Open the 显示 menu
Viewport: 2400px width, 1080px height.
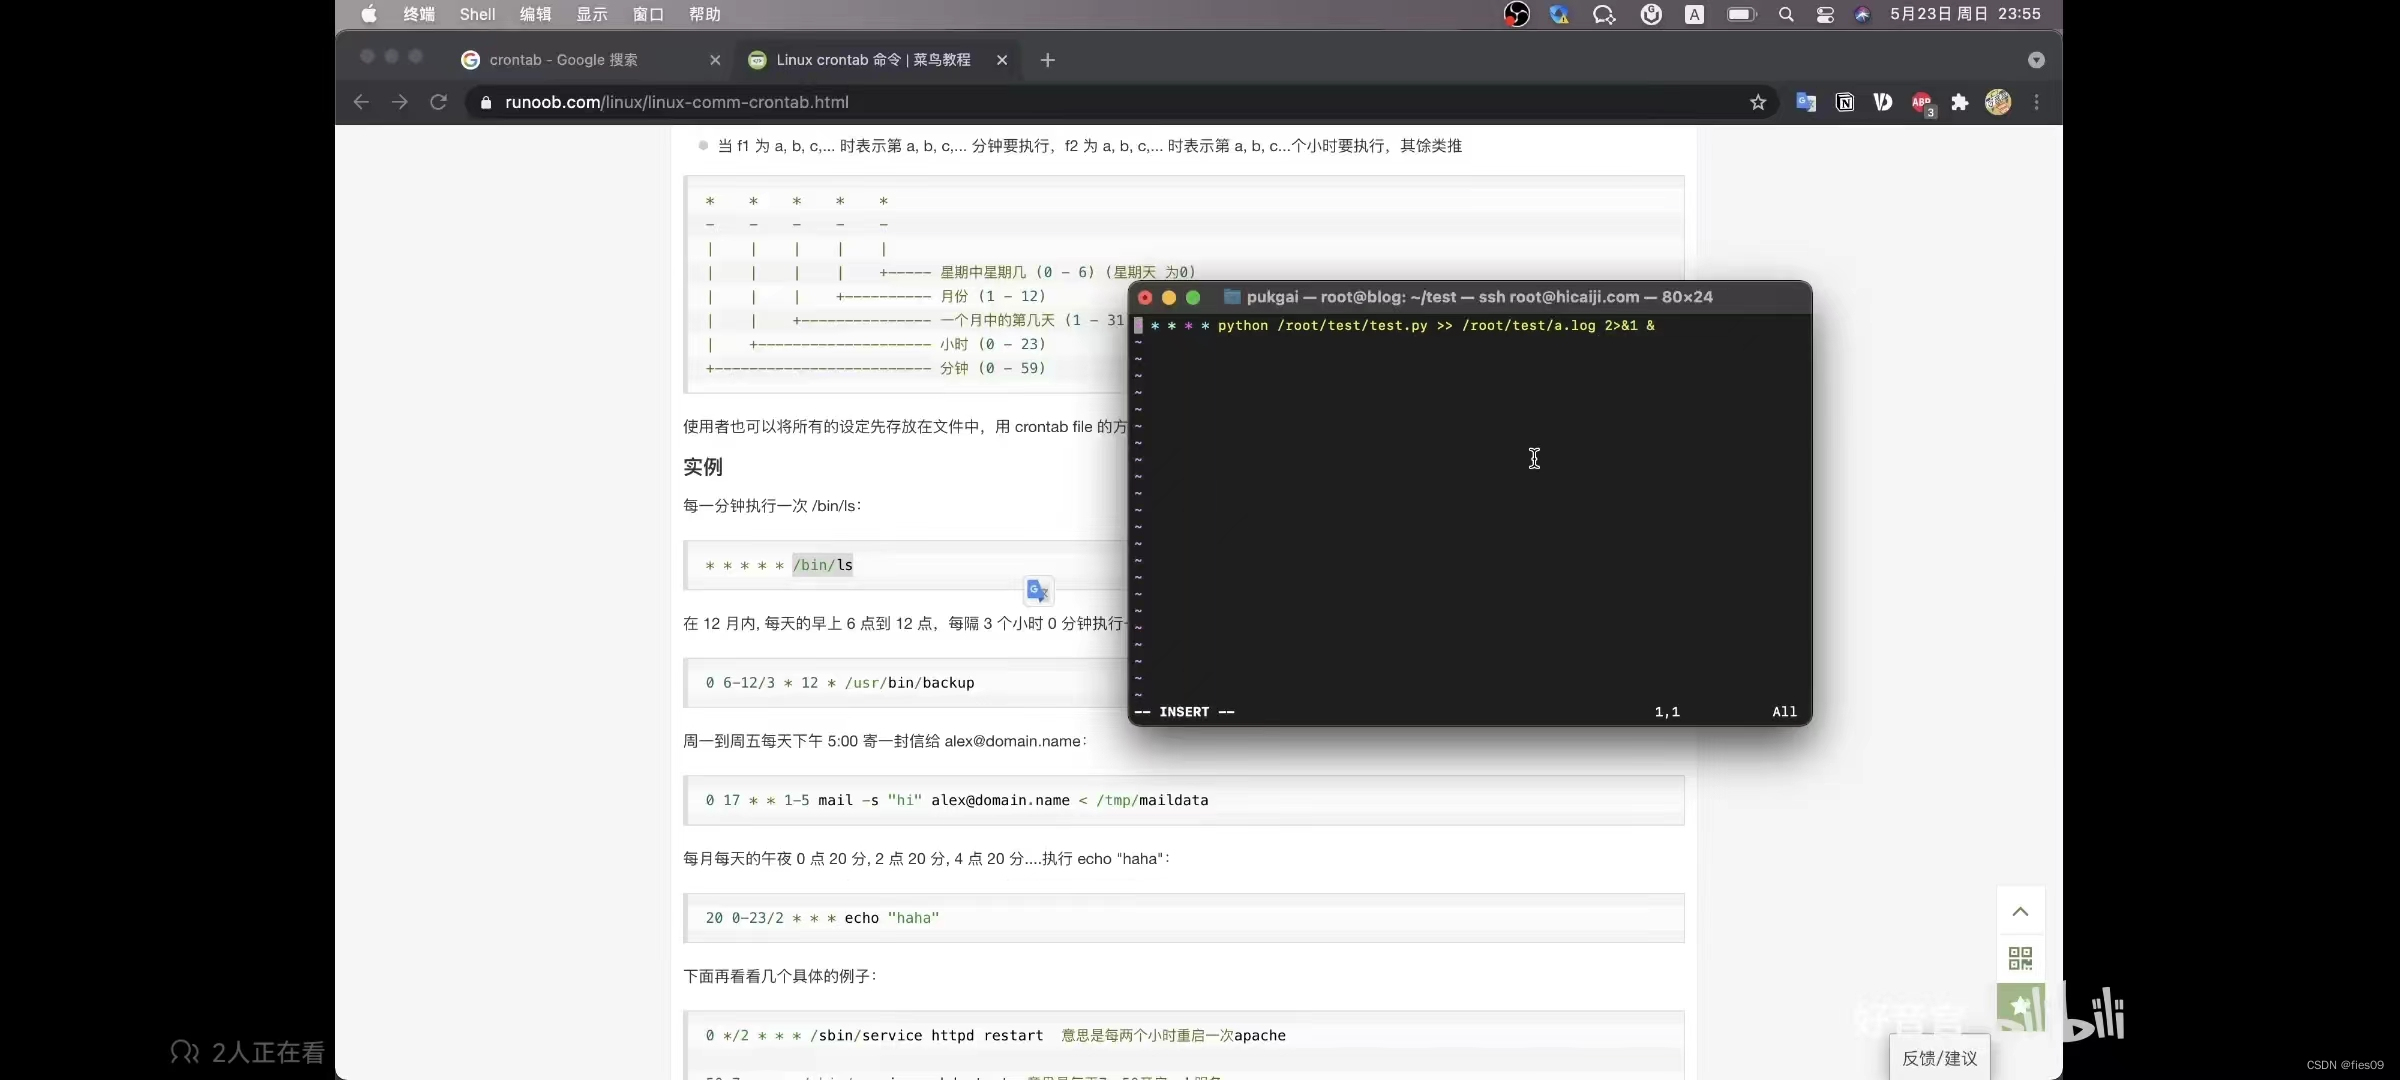pos(592,14)
